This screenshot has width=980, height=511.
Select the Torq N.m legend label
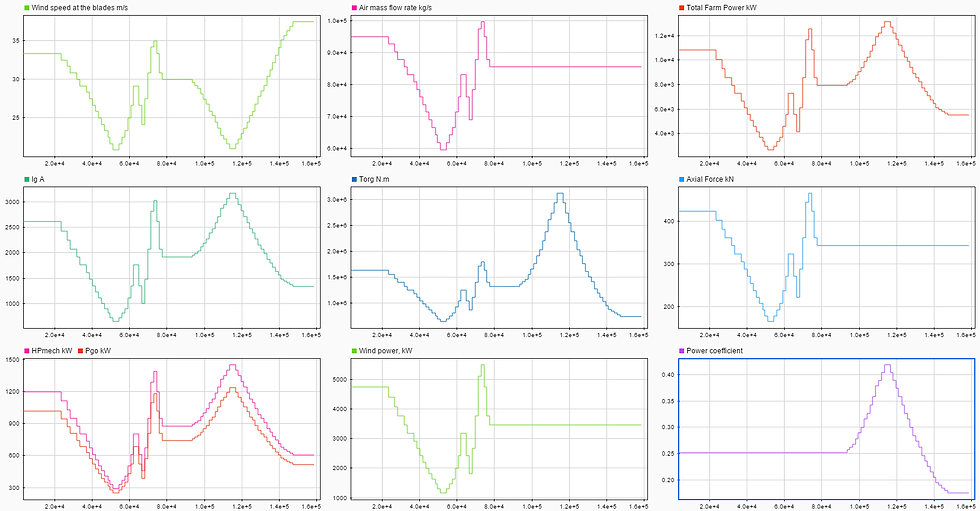coord(374,179)
